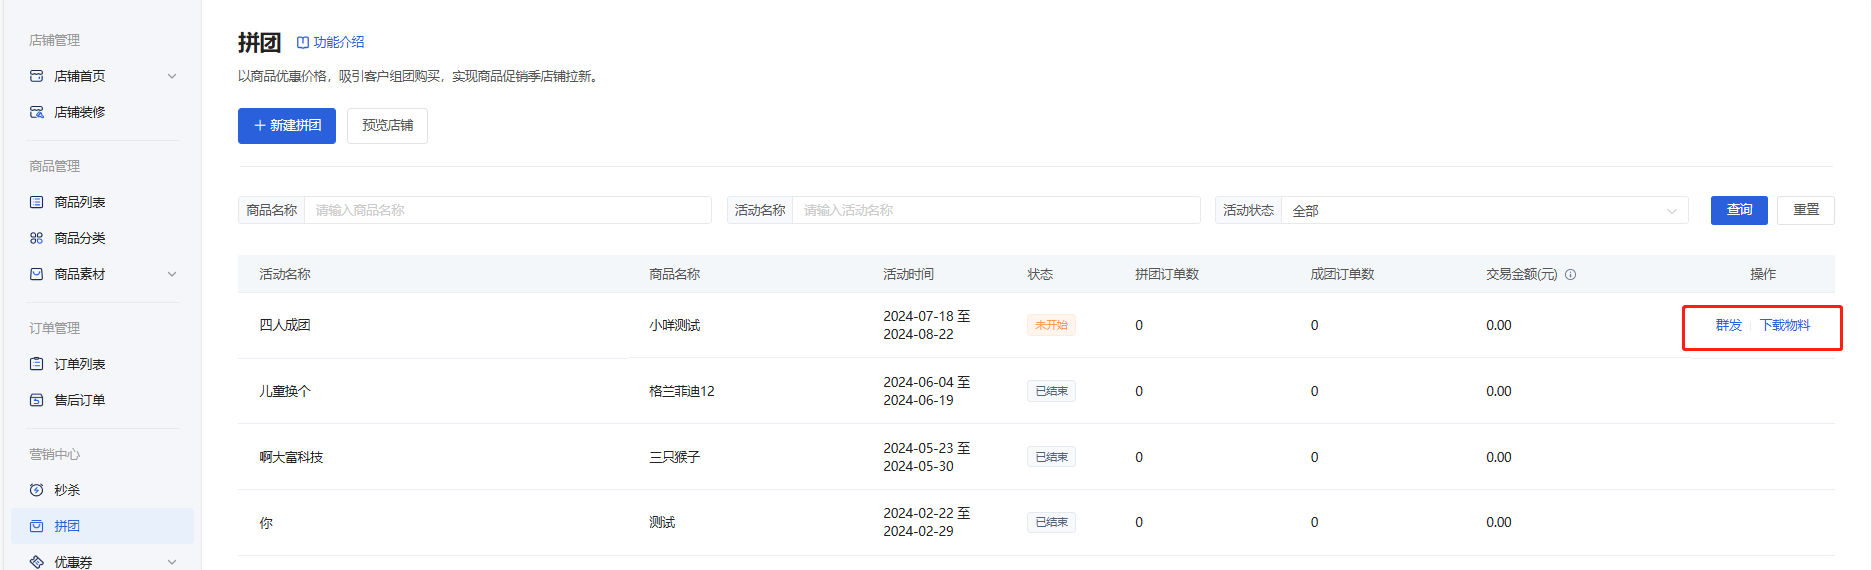Image resolution: width=1872 pixels, height=570 pixels.
Task: Click product name 测试 in the 你 row
Action: click(662, 522)
